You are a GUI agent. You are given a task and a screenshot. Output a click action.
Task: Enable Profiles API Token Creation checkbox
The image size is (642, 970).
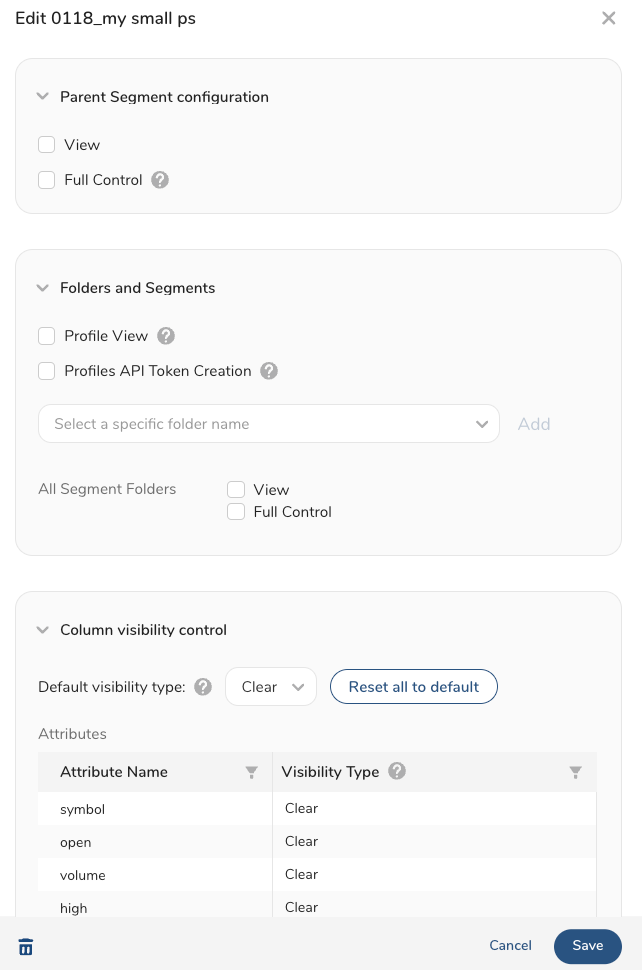click(x=47, y=371)
